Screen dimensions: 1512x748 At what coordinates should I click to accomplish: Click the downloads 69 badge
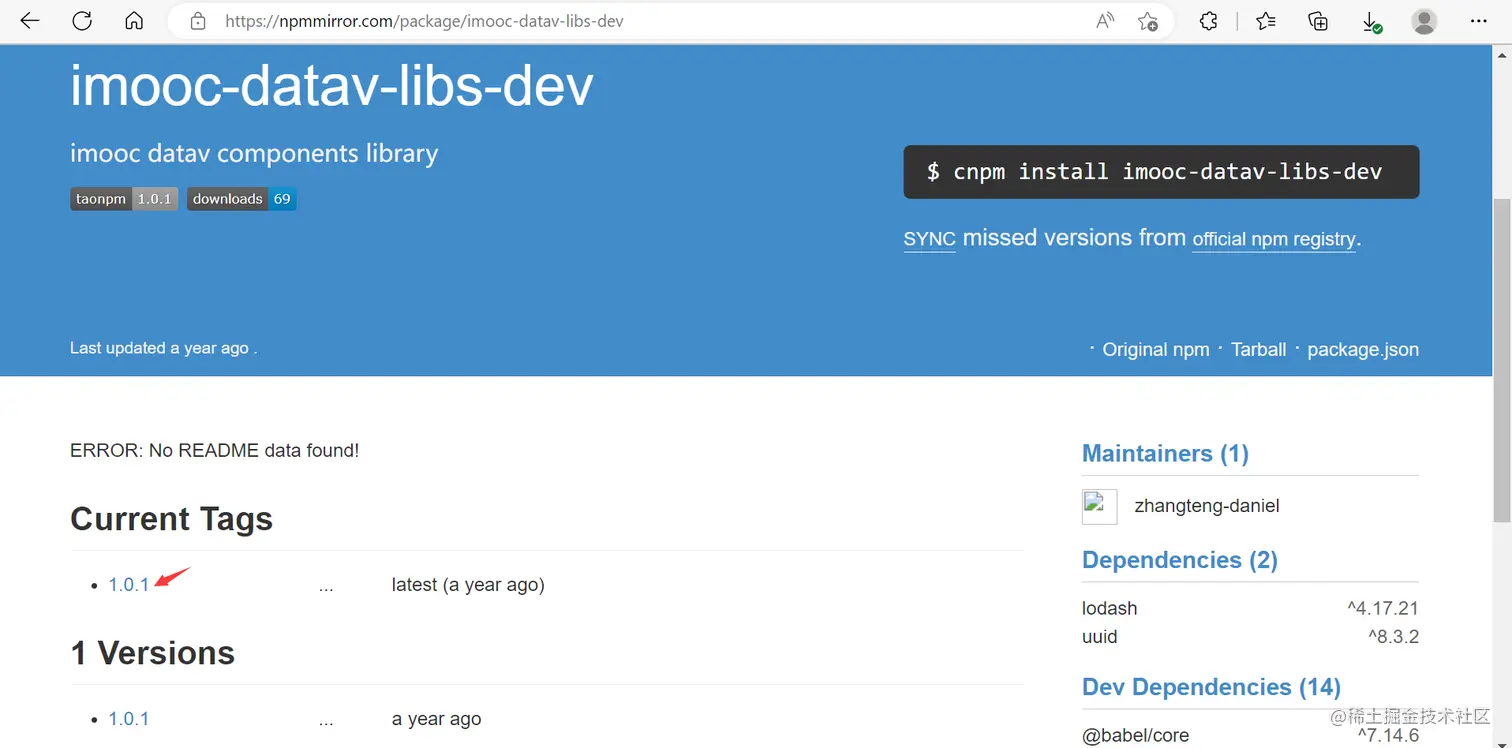pos(241,199)
